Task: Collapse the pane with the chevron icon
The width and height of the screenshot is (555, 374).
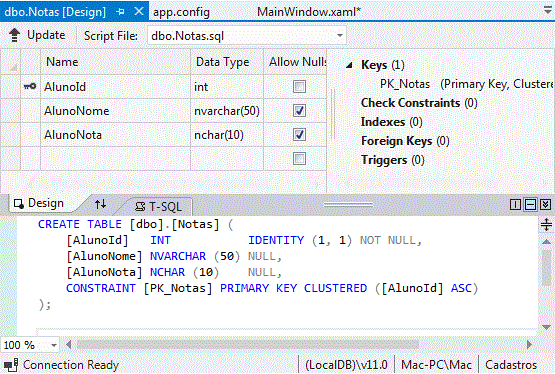Action: [x=545, y=205]
